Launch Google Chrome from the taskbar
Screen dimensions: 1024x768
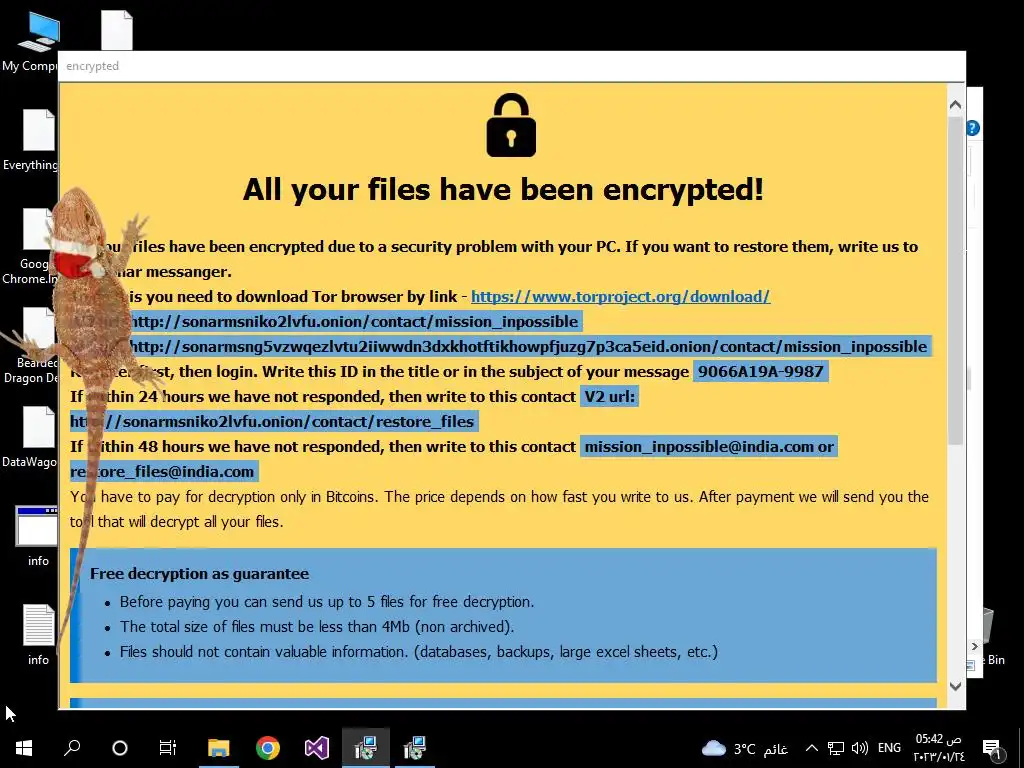pyautogui.click(x=268, y=748)
